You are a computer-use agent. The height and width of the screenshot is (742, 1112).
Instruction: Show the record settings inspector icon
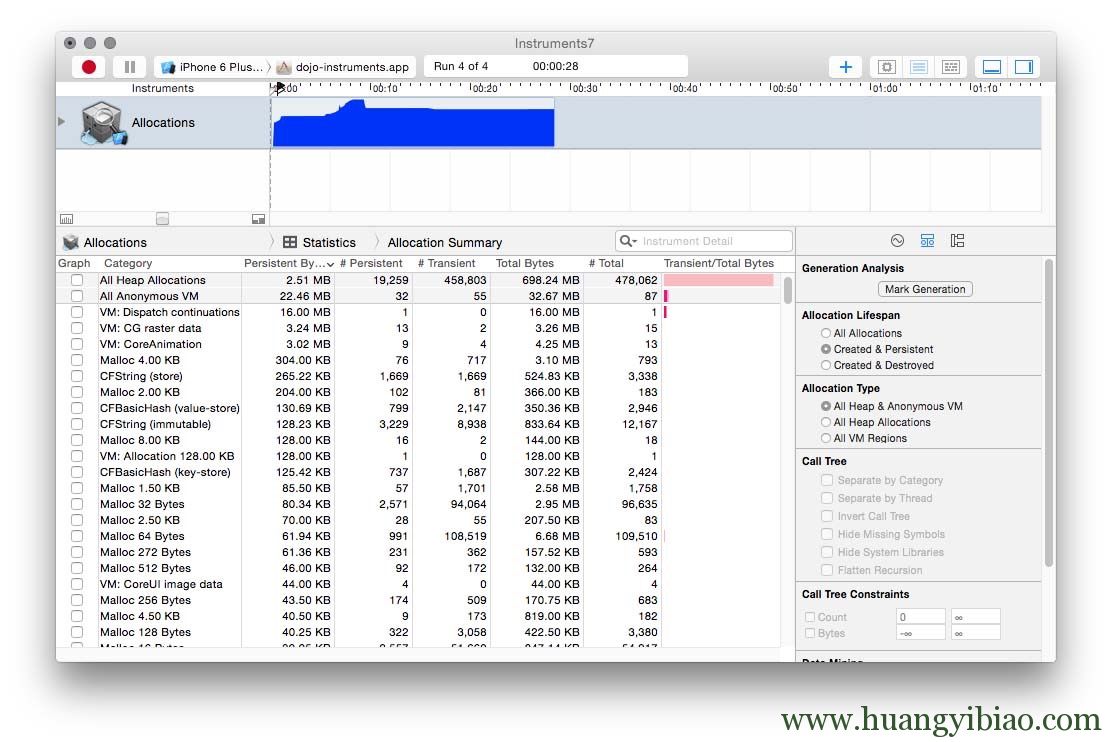pos(897,240)
